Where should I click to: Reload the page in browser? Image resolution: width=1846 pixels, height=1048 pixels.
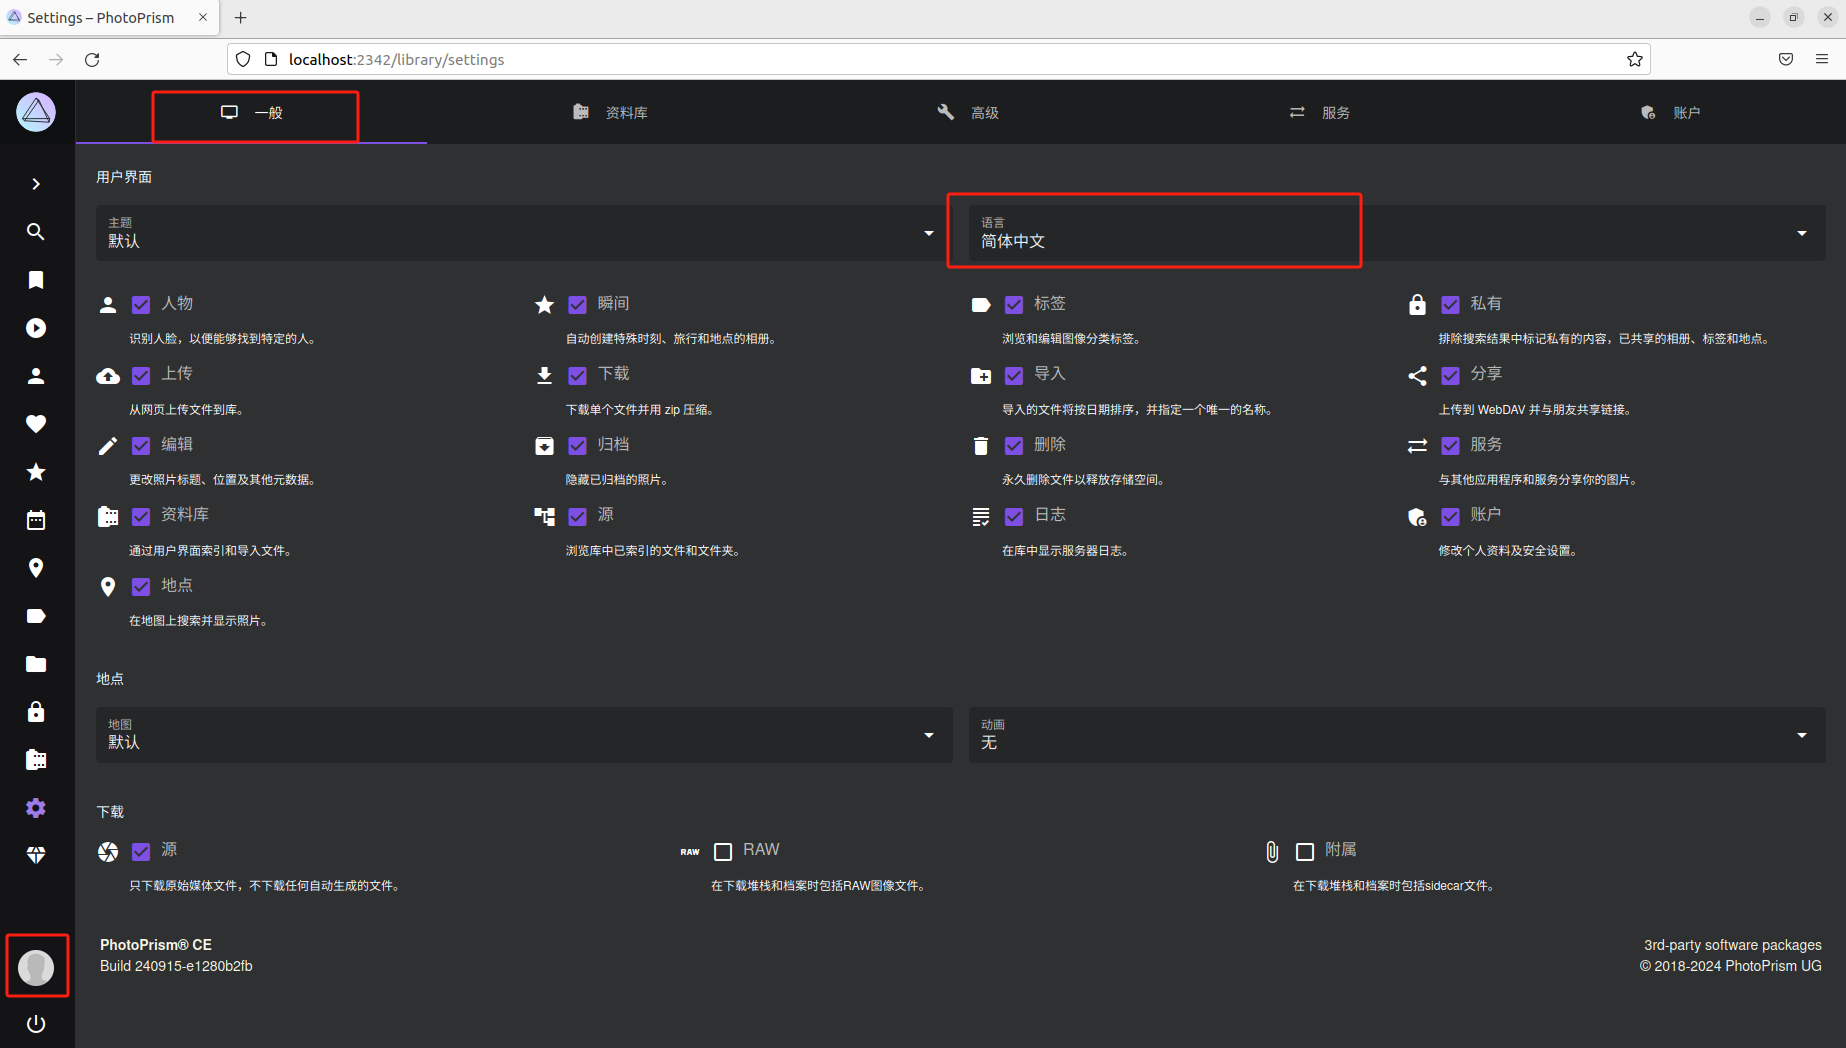coord(92,60)
